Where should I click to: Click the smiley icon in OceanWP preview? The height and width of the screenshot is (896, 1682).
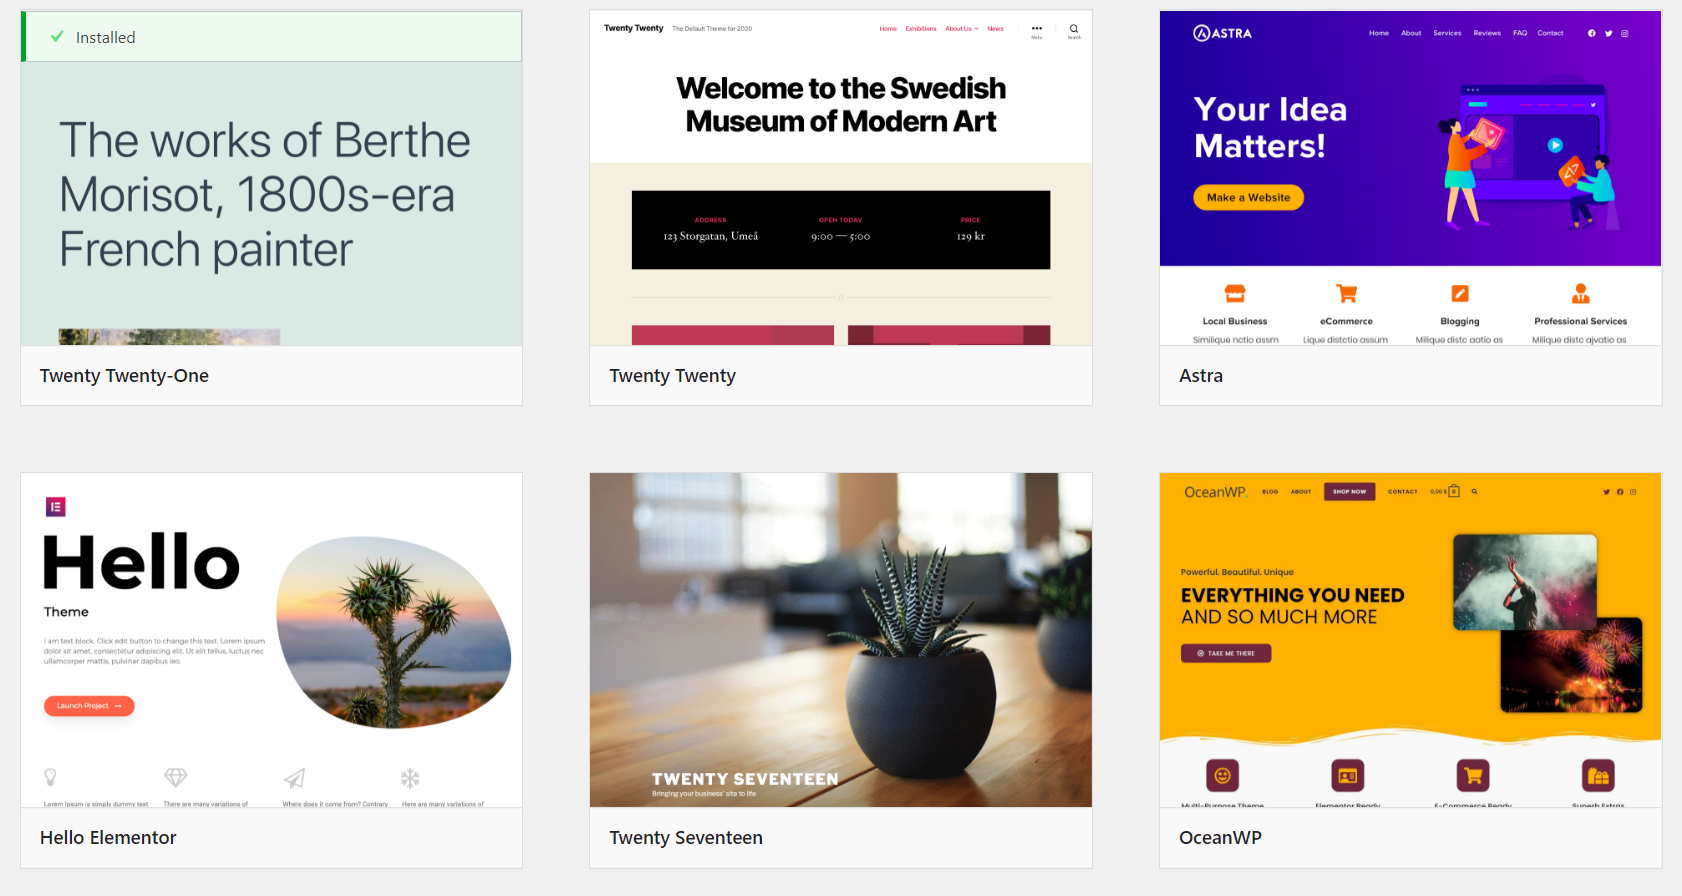[x=1222, y=775]
